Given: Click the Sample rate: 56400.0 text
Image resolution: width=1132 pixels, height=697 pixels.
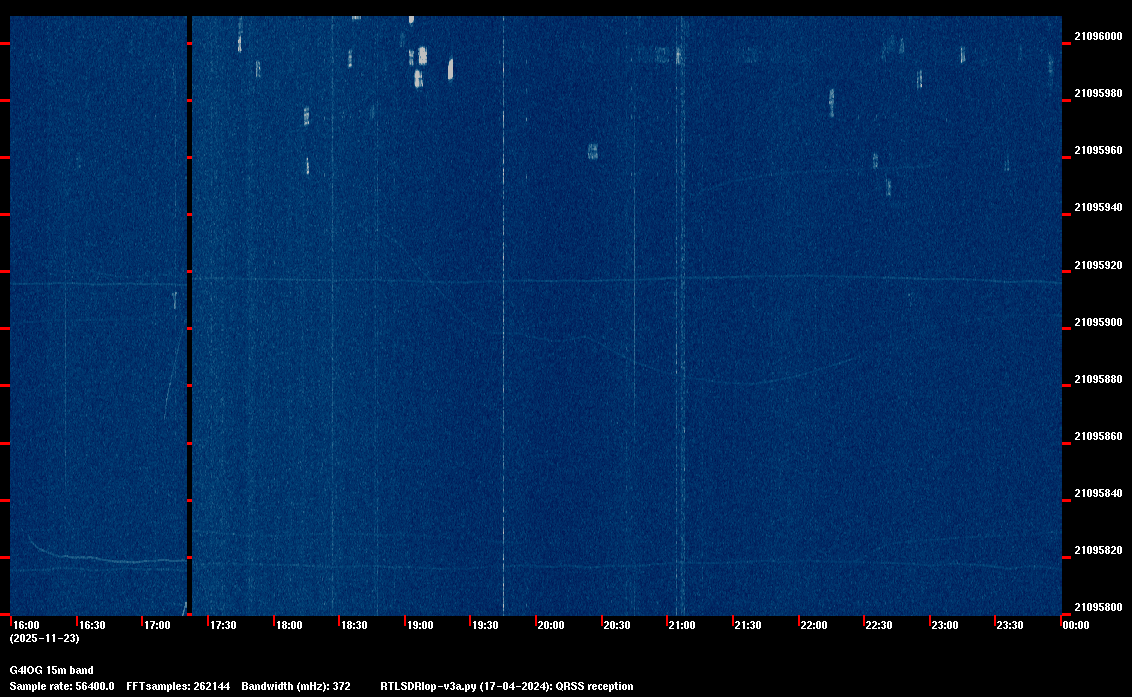Looking at the screenshot, I should pos(62,686).
